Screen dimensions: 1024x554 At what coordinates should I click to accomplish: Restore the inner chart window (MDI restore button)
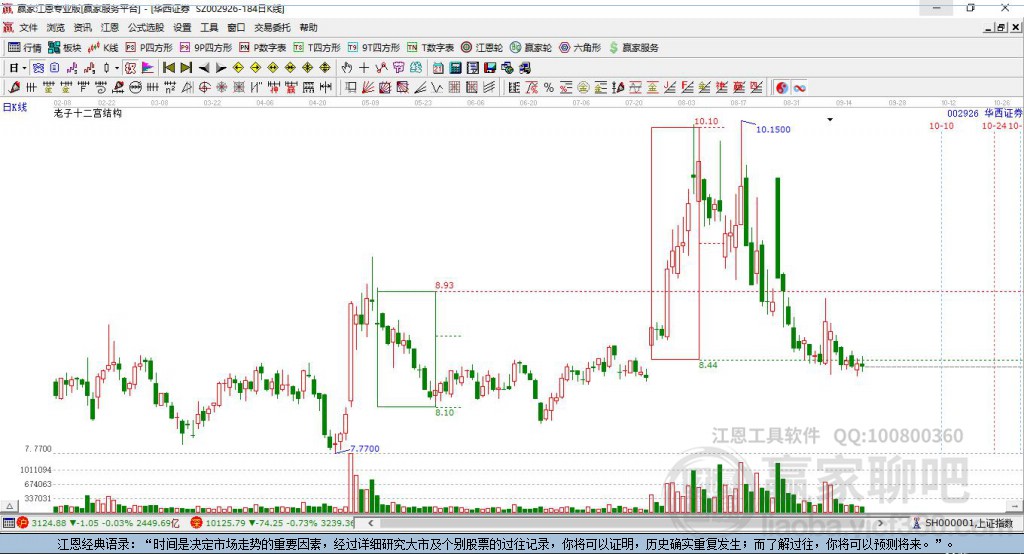point(1001,27)
